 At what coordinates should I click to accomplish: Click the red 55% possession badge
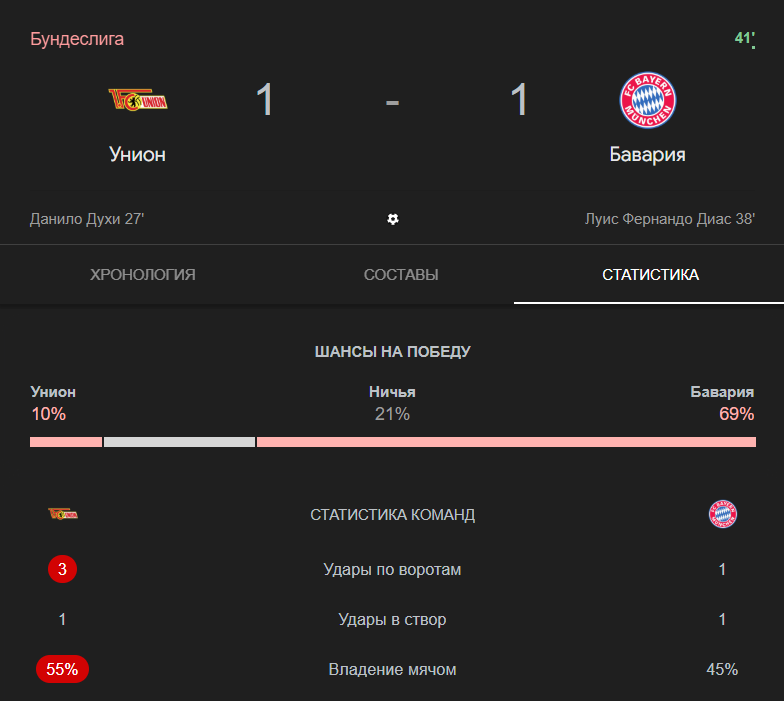pos(62,670)
